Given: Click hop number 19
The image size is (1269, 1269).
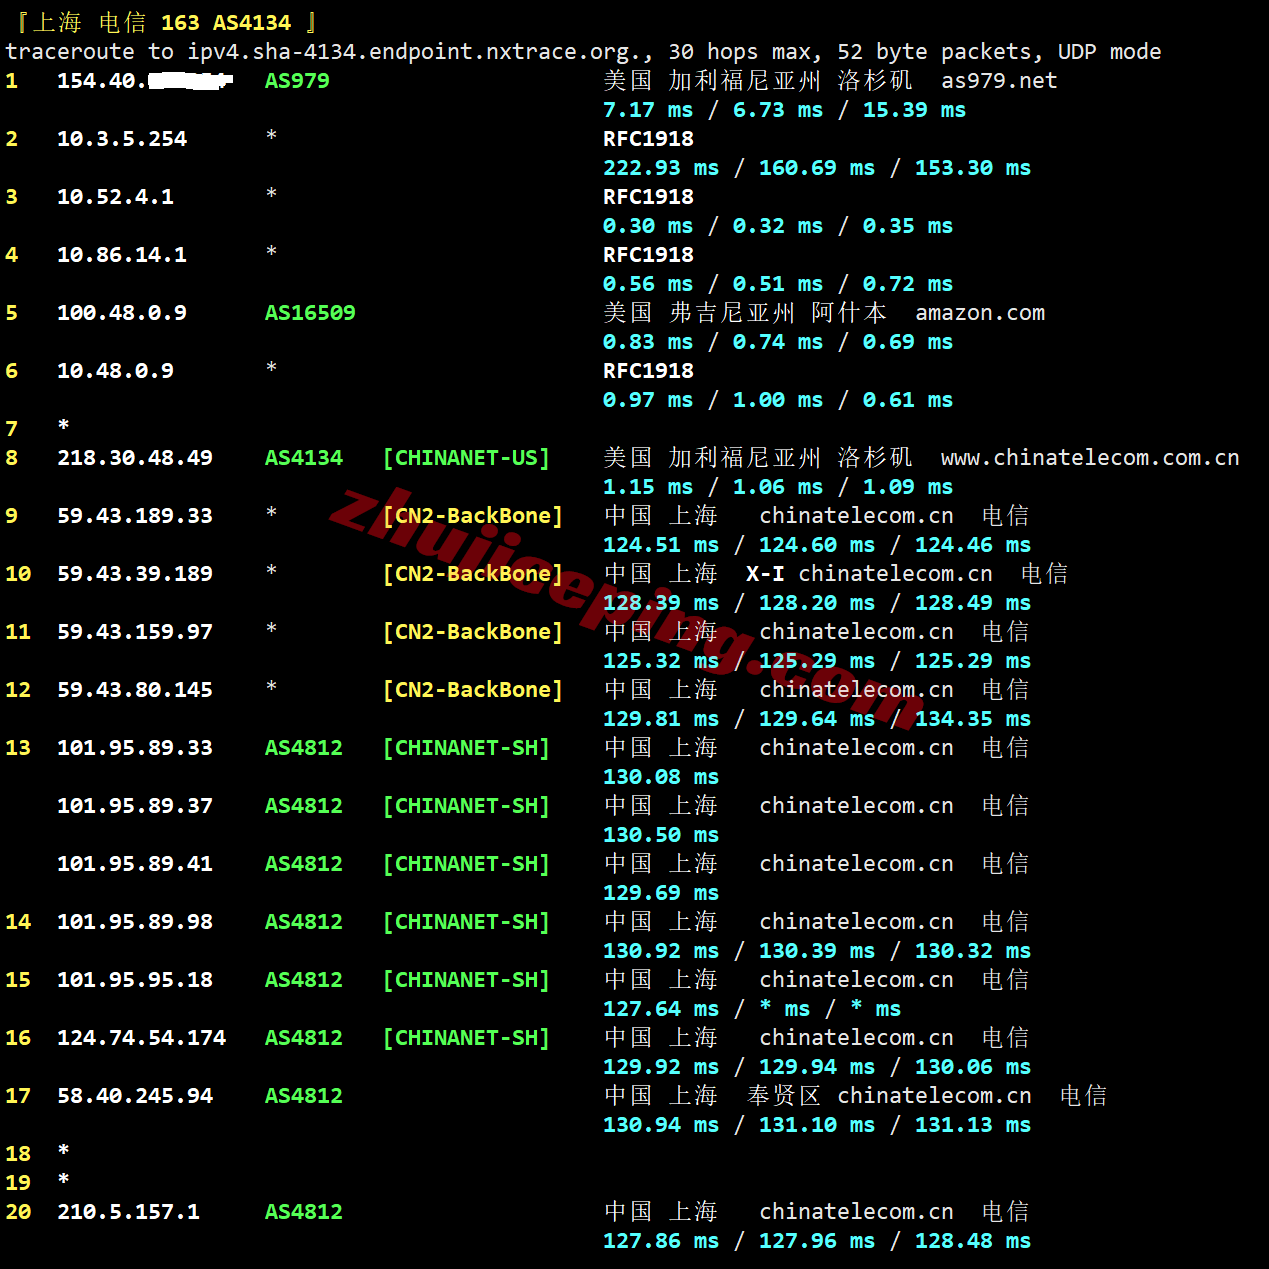Looking at the screenshot, I should 18,1183.
